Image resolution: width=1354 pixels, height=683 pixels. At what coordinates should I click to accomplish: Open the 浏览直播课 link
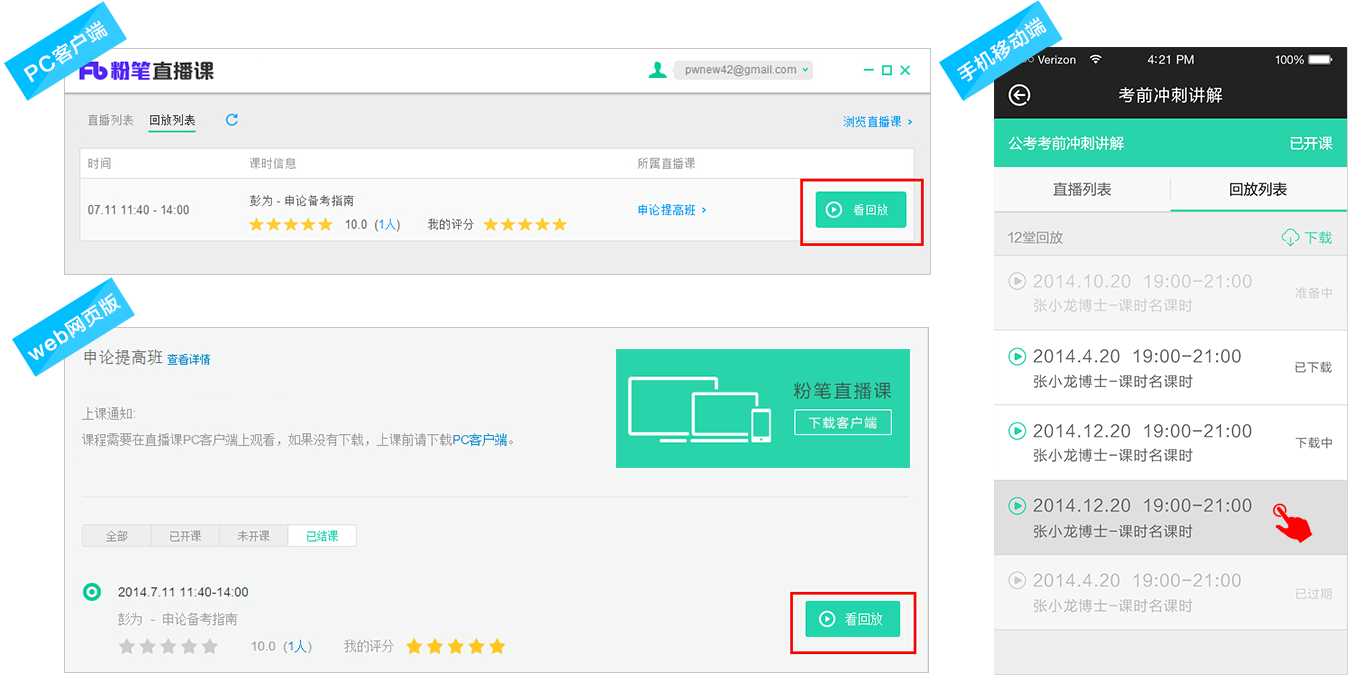pos(877,122)
